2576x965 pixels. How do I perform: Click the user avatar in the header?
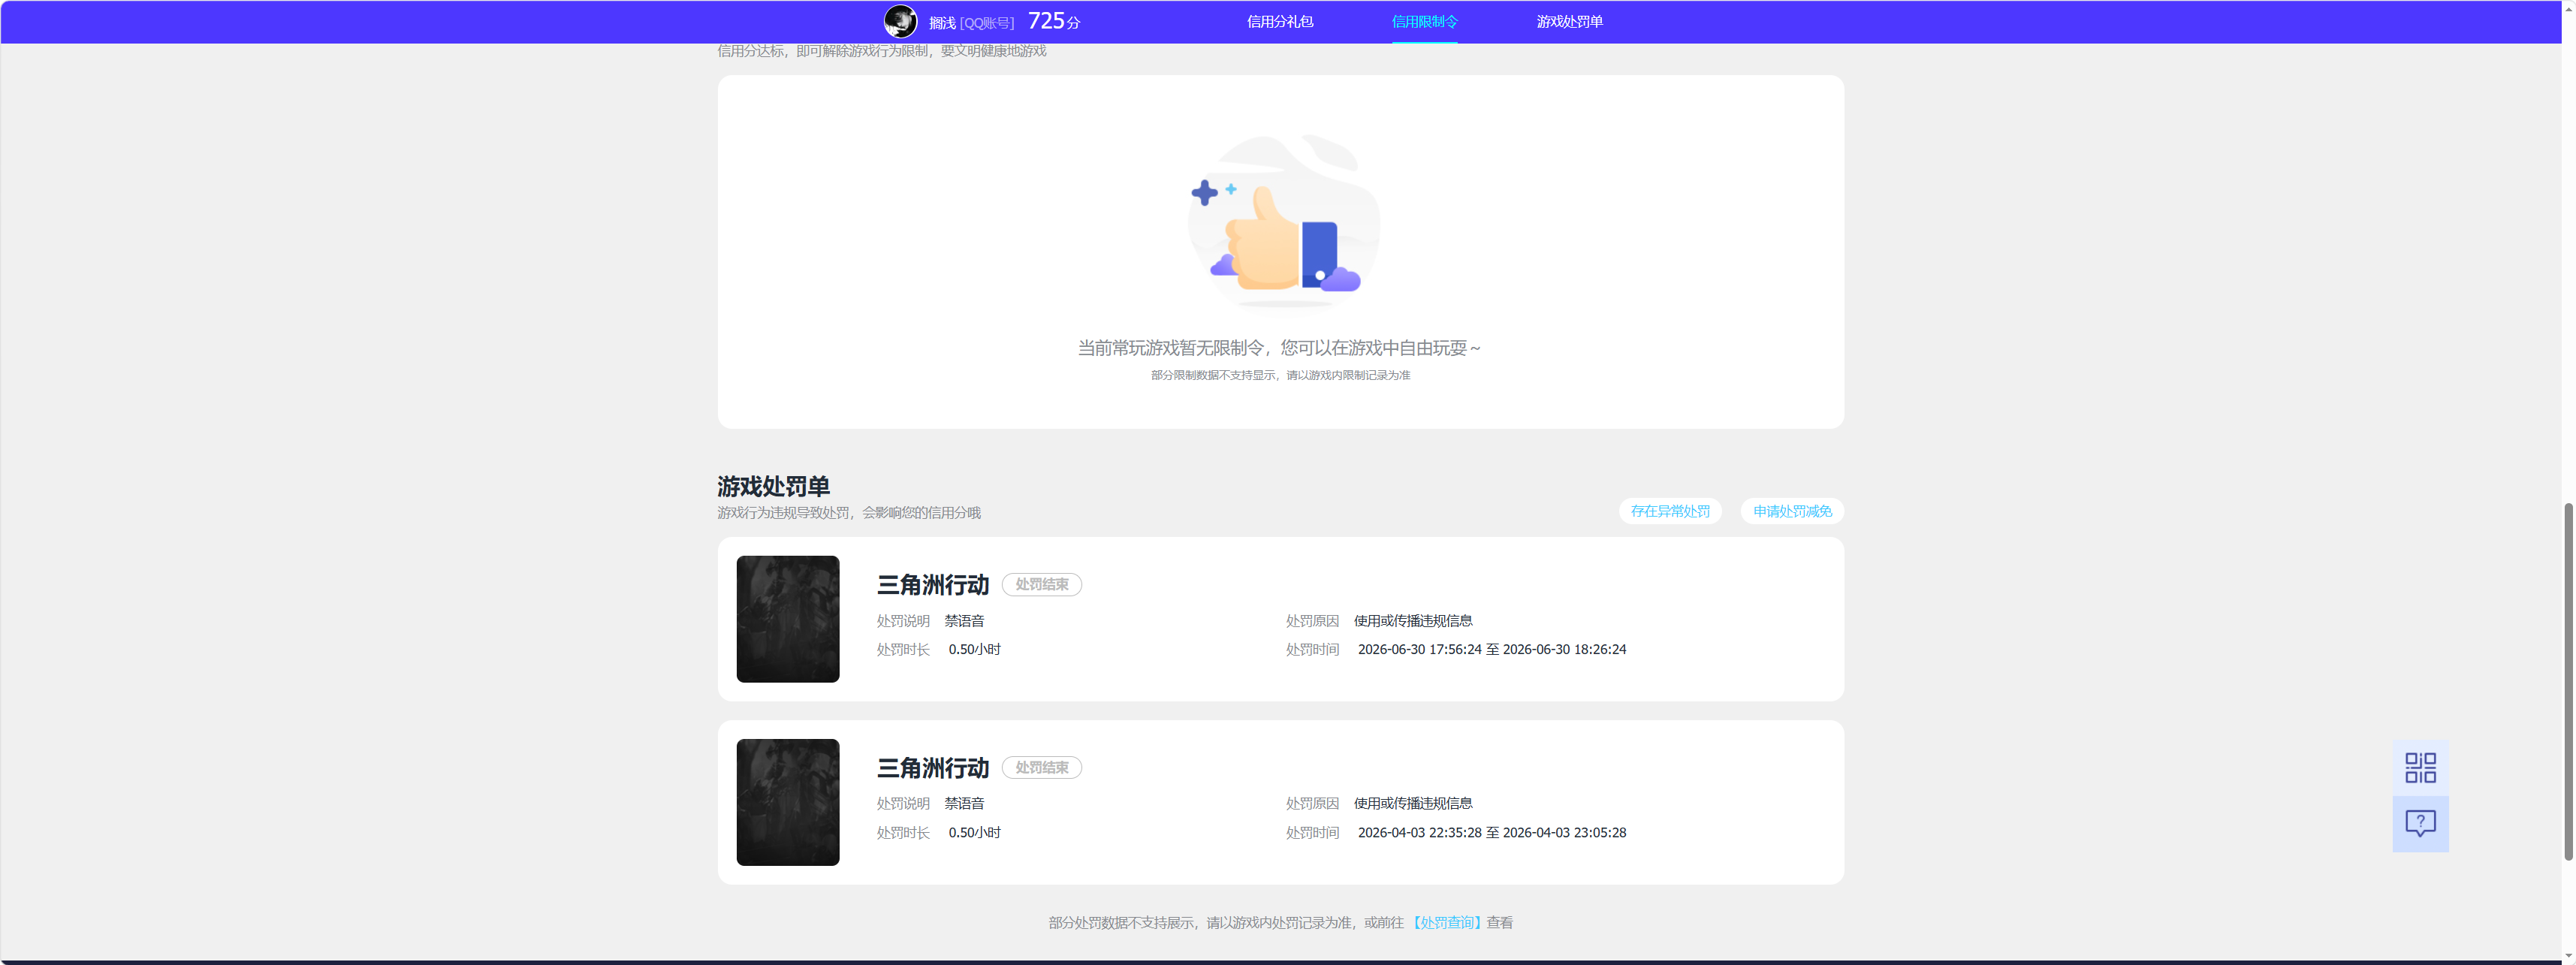[900, 21]
